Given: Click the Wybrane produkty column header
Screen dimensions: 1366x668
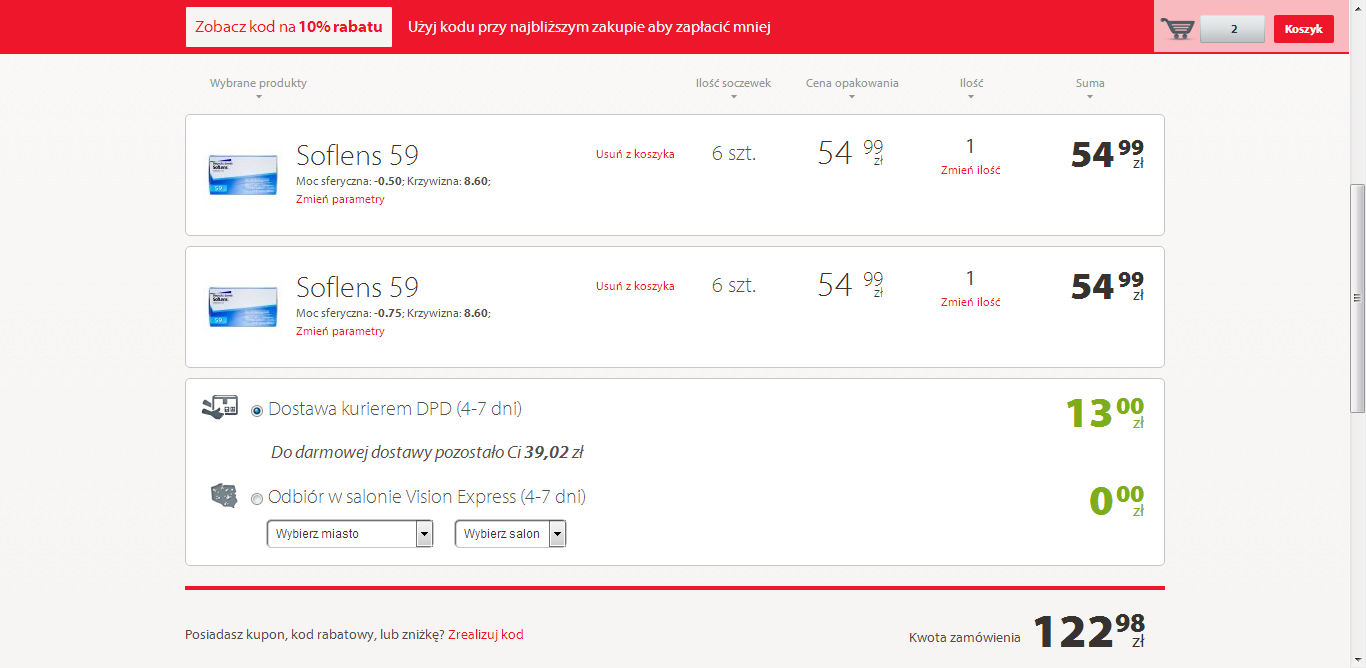Looking at the screenshot, I should point(258,83).
